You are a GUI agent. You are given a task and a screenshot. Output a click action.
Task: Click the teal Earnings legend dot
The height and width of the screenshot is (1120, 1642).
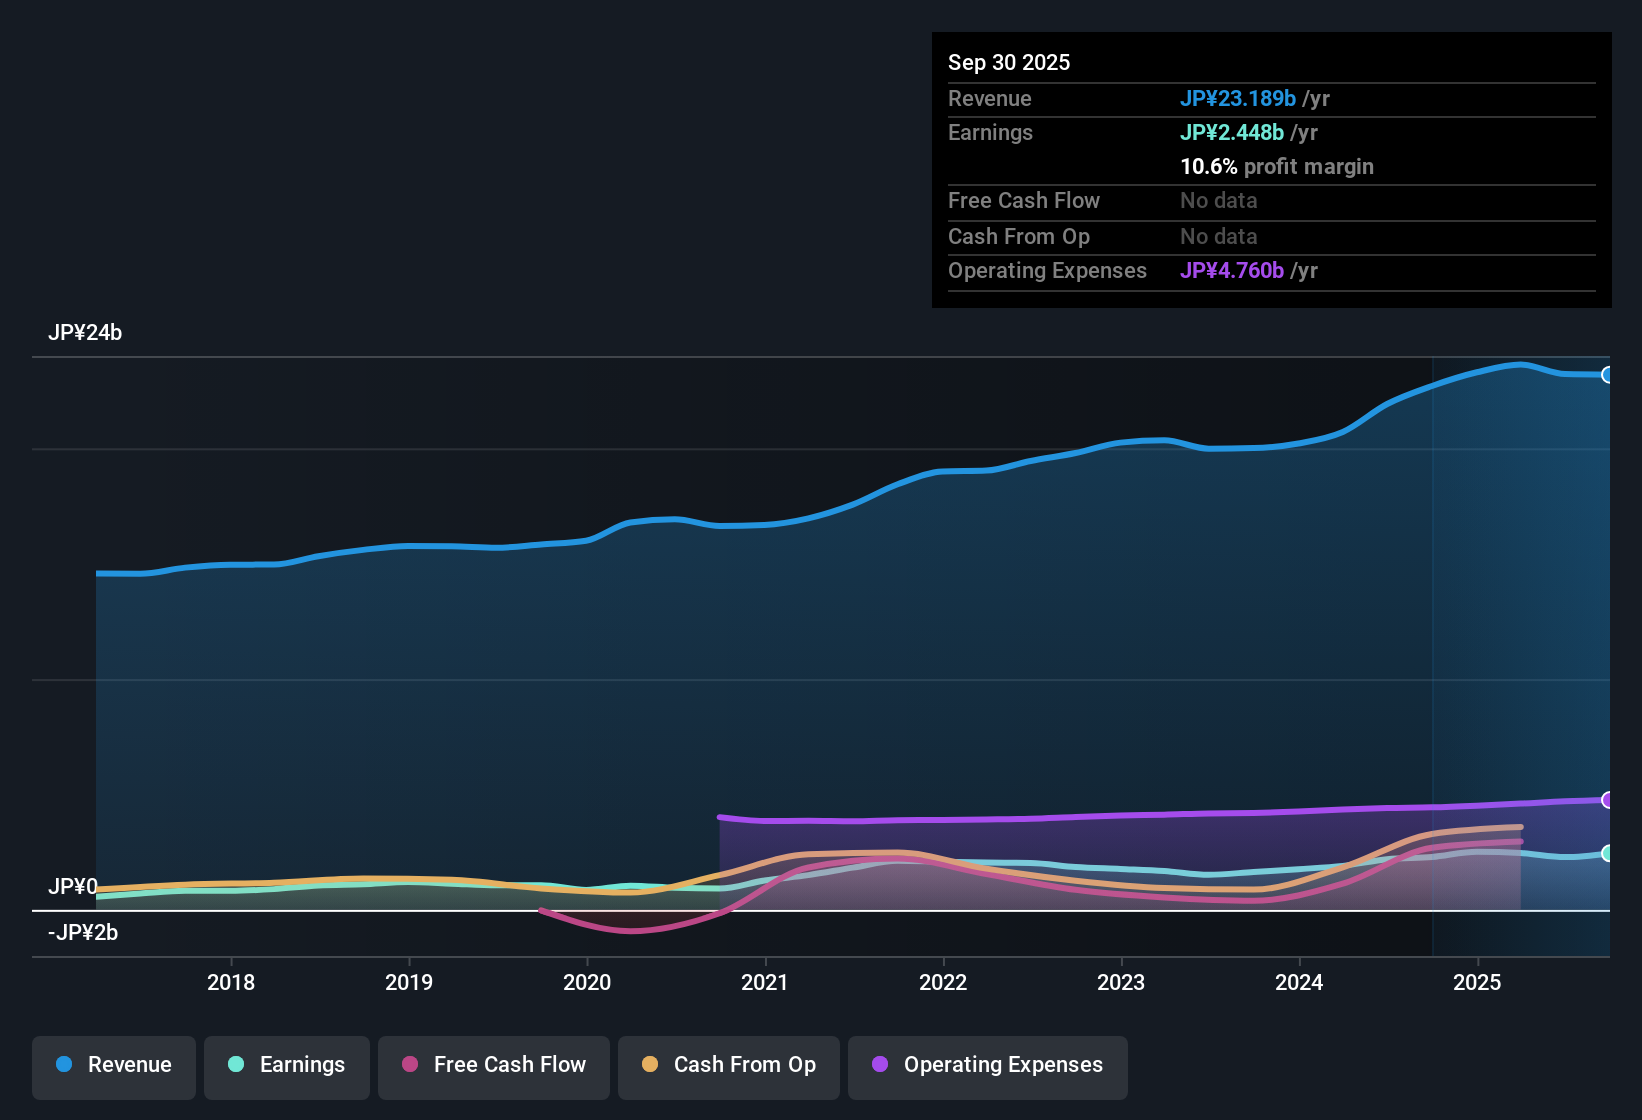click(236, 1065)
